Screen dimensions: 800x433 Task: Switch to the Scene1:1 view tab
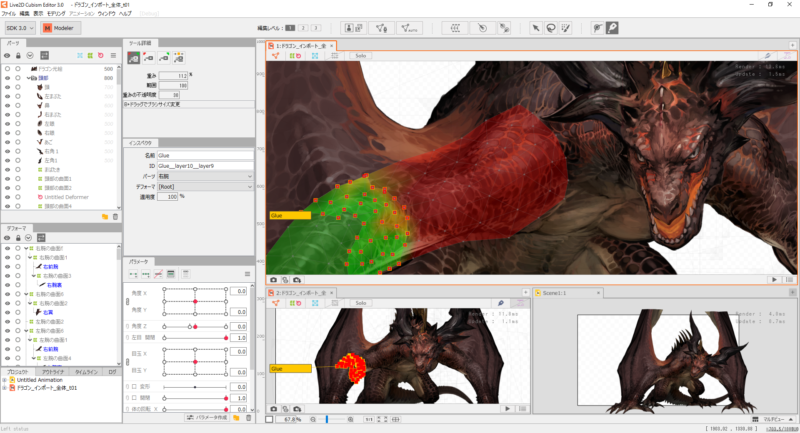point(554,293)
